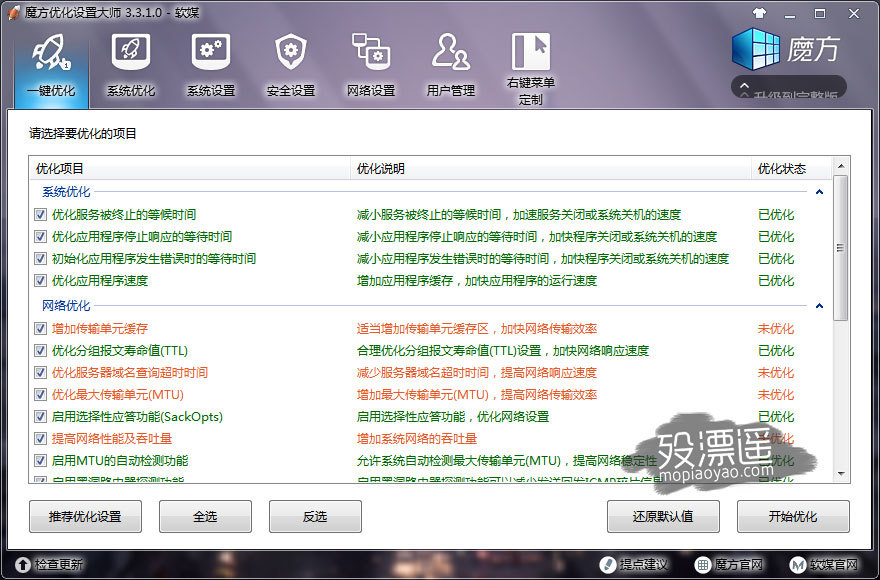880x580 pixels.
Task: Switch to the 右键菜单定制 tab label
Action: pos(530,91)
